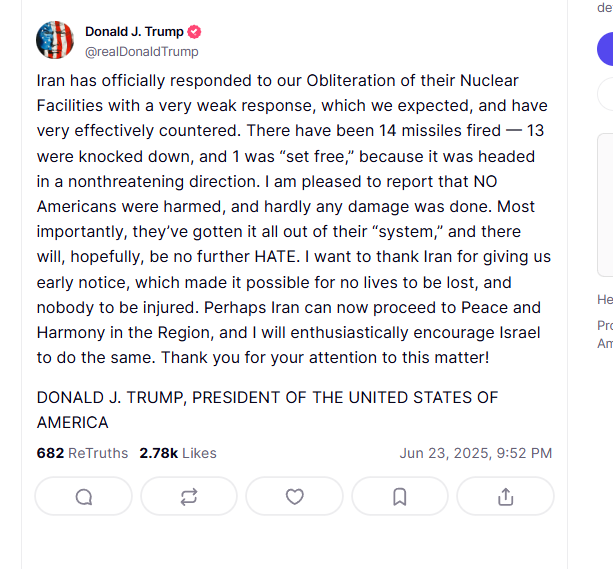
Task: Click the bordered card panel in the right sidebar
Action: click(605, 205)
